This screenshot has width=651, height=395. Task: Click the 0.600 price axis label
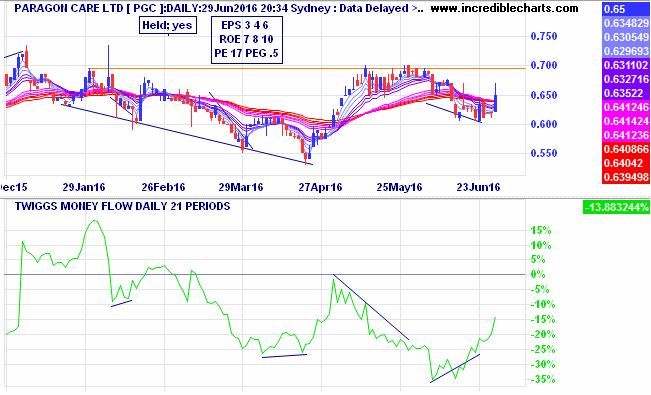pyautogui.click(x=544, y=124)
